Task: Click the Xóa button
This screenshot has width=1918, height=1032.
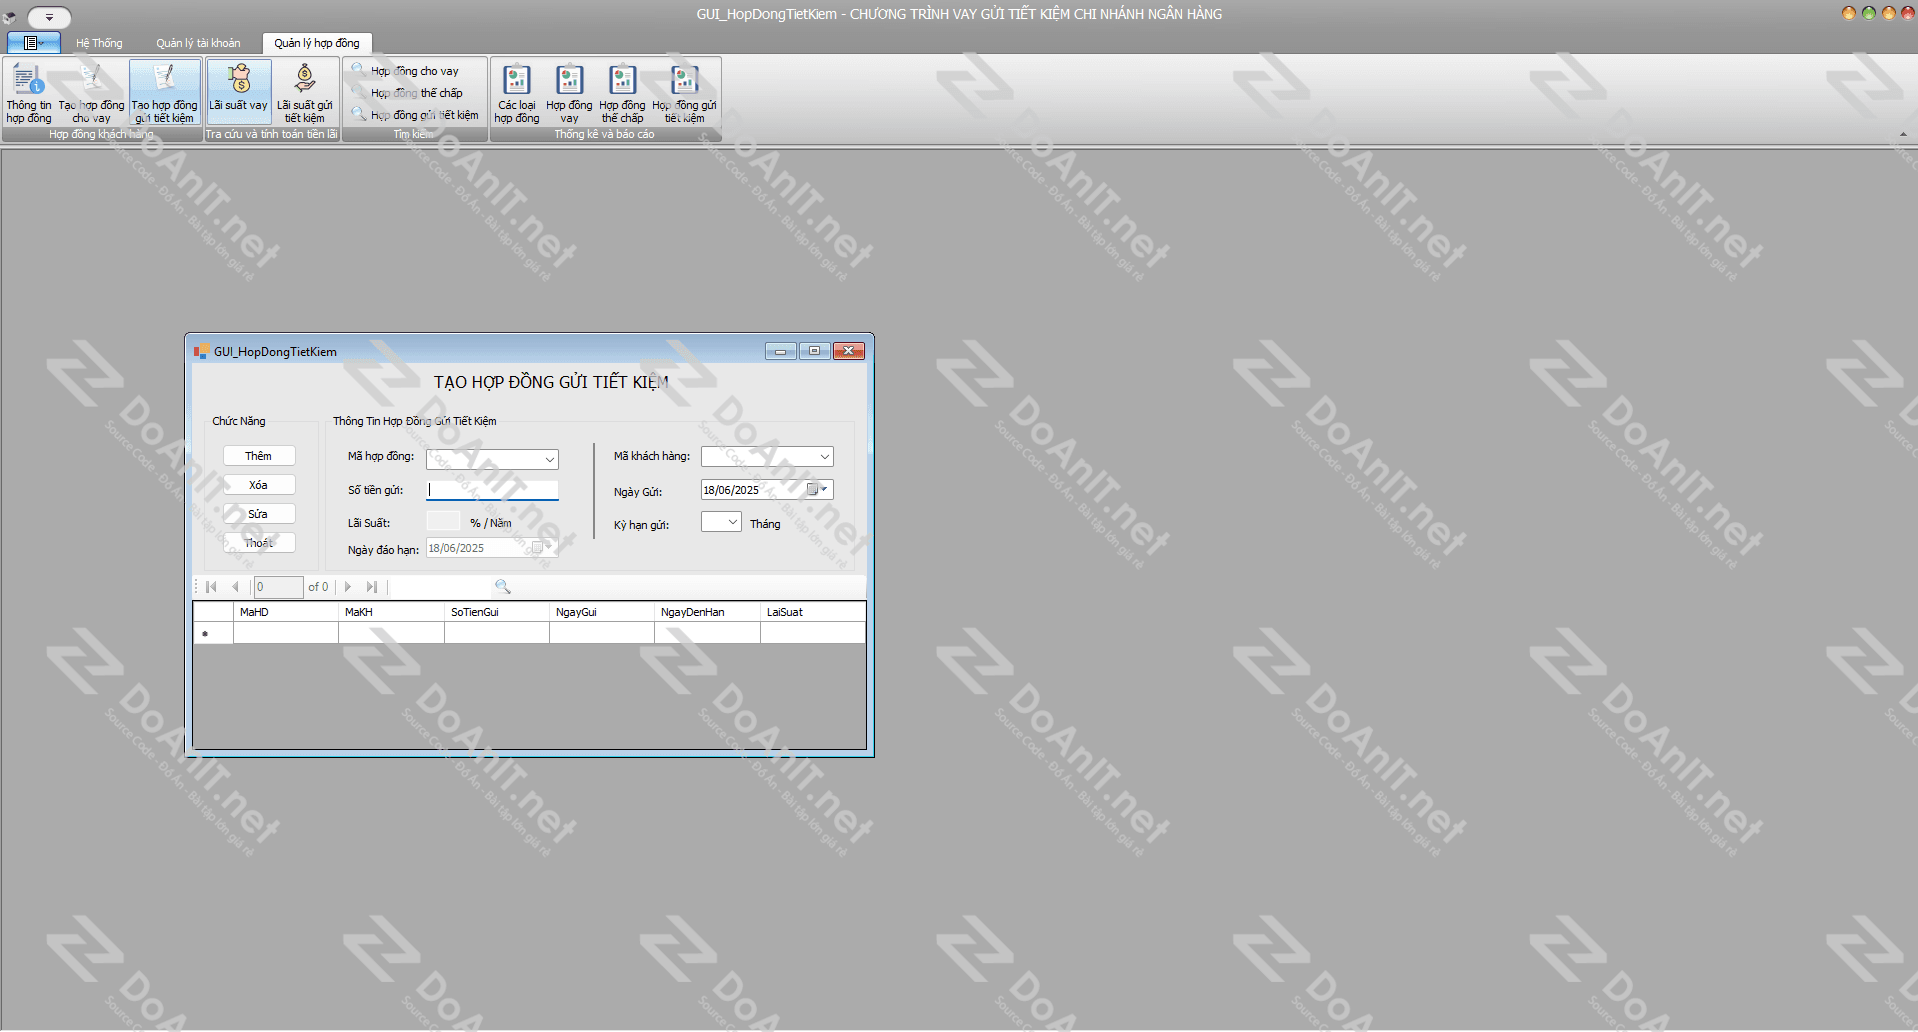Action: (x=259, y=485)
